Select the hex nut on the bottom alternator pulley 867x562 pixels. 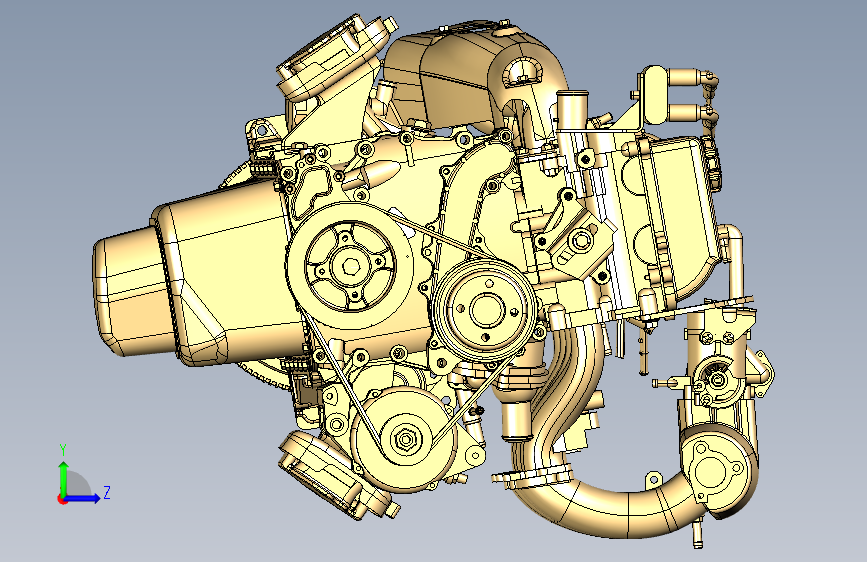pos(405,439)
